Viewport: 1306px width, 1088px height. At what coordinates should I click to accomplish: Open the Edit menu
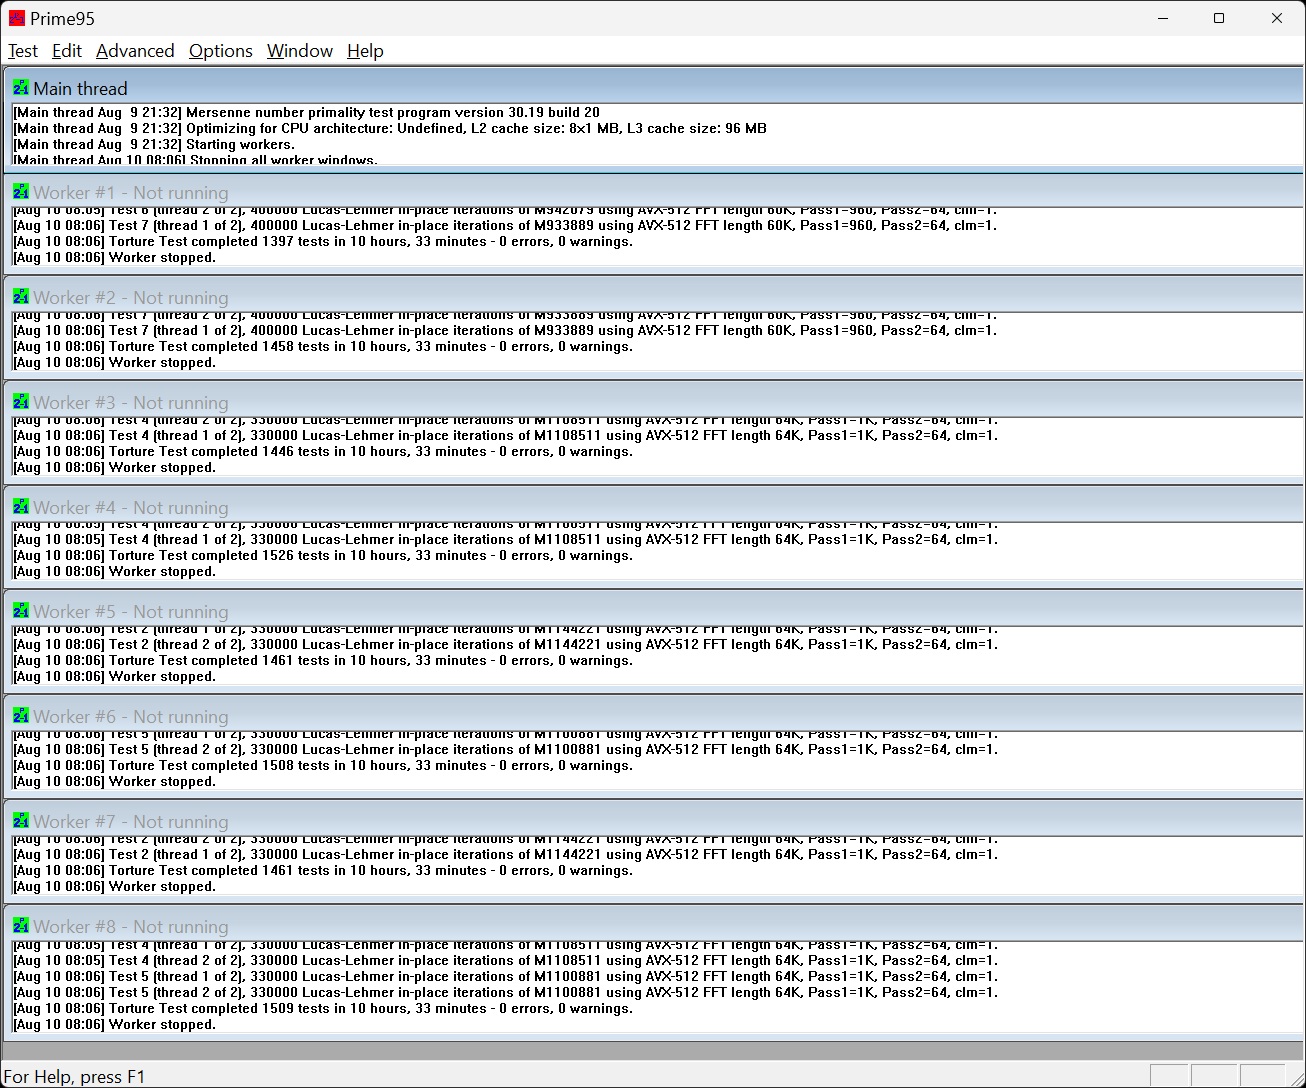(67, 51)
